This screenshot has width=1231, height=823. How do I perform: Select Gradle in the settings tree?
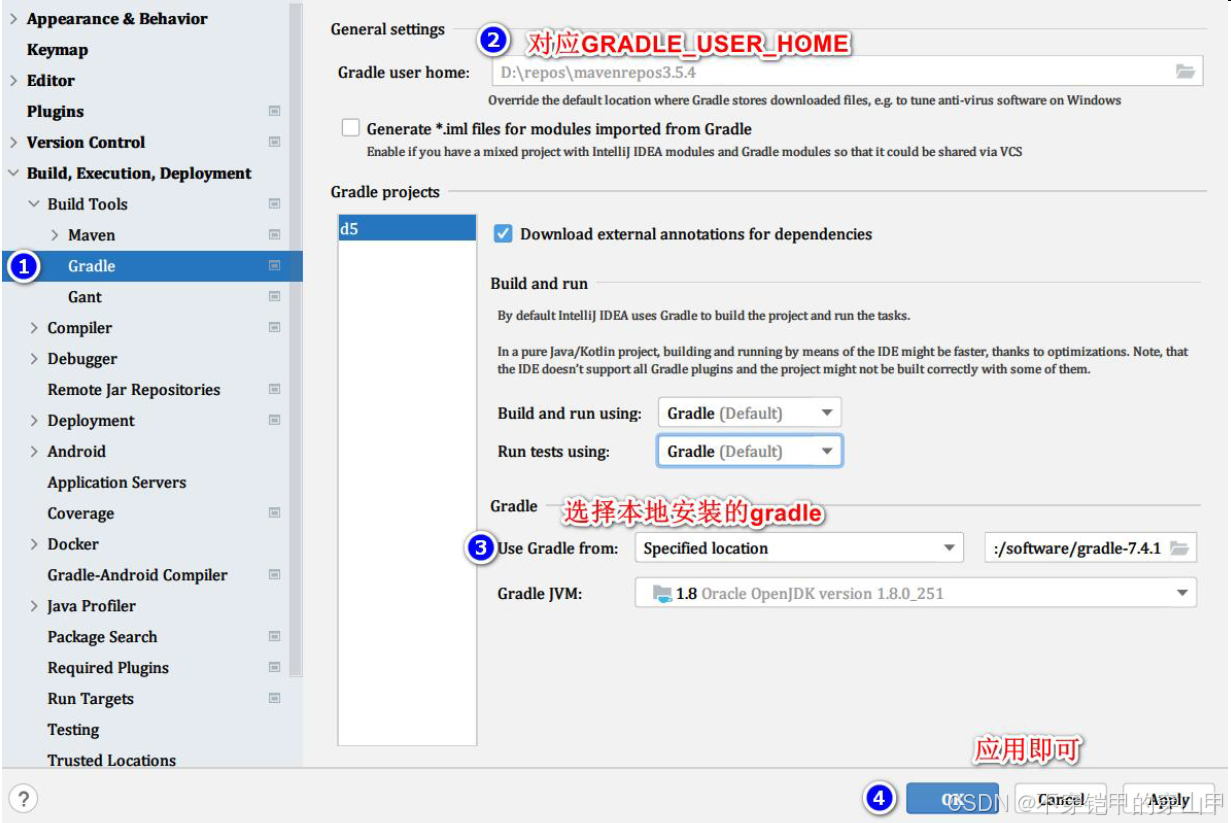coord(91,266)
